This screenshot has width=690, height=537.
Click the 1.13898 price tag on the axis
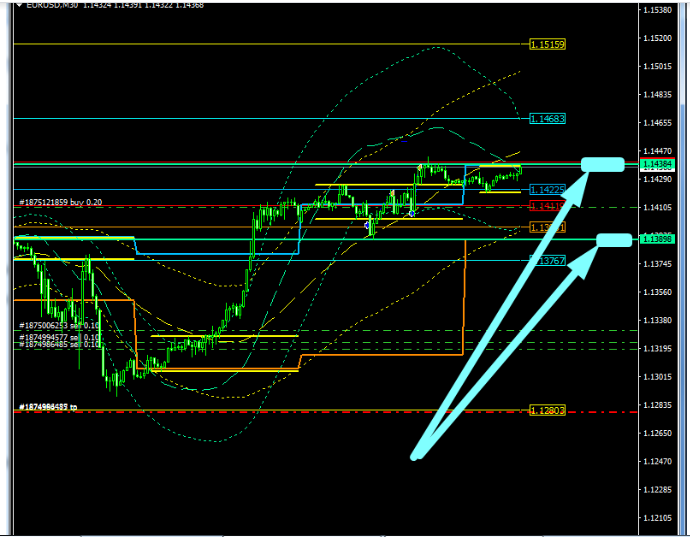click(x=658, y=239)
